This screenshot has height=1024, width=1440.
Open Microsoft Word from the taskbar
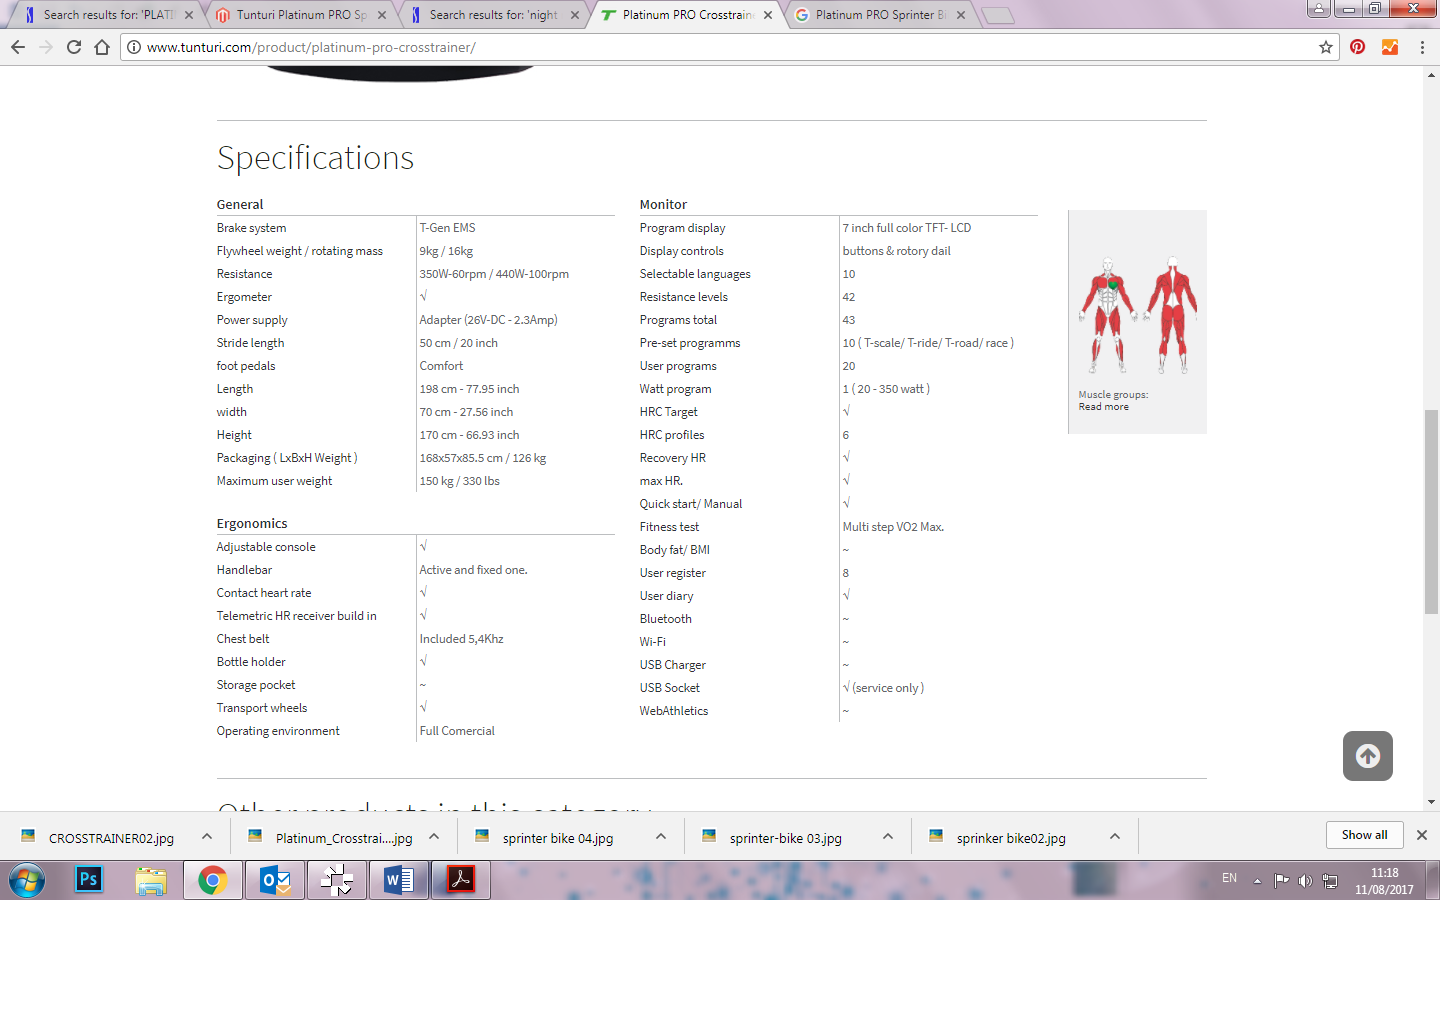tap(398, 880)
